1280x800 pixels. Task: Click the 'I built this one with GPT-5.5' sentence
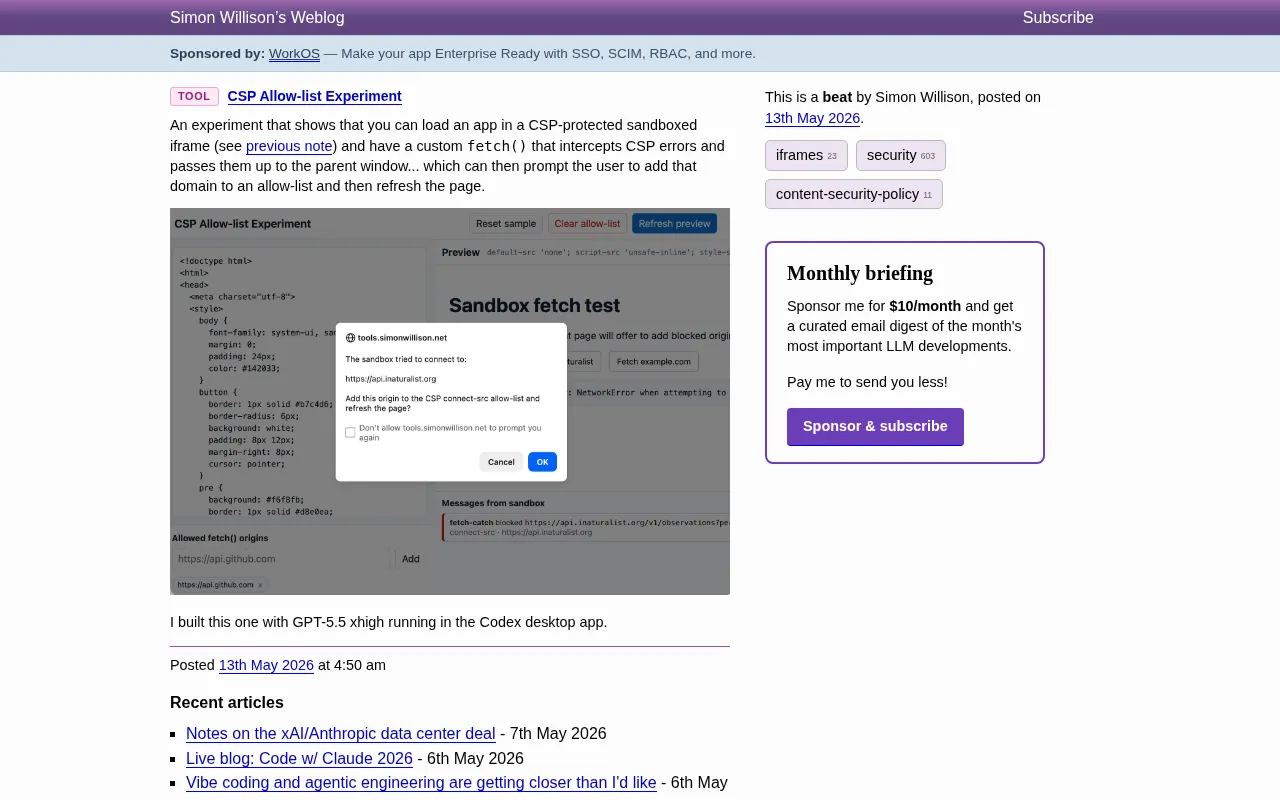[x=389, y=622]
